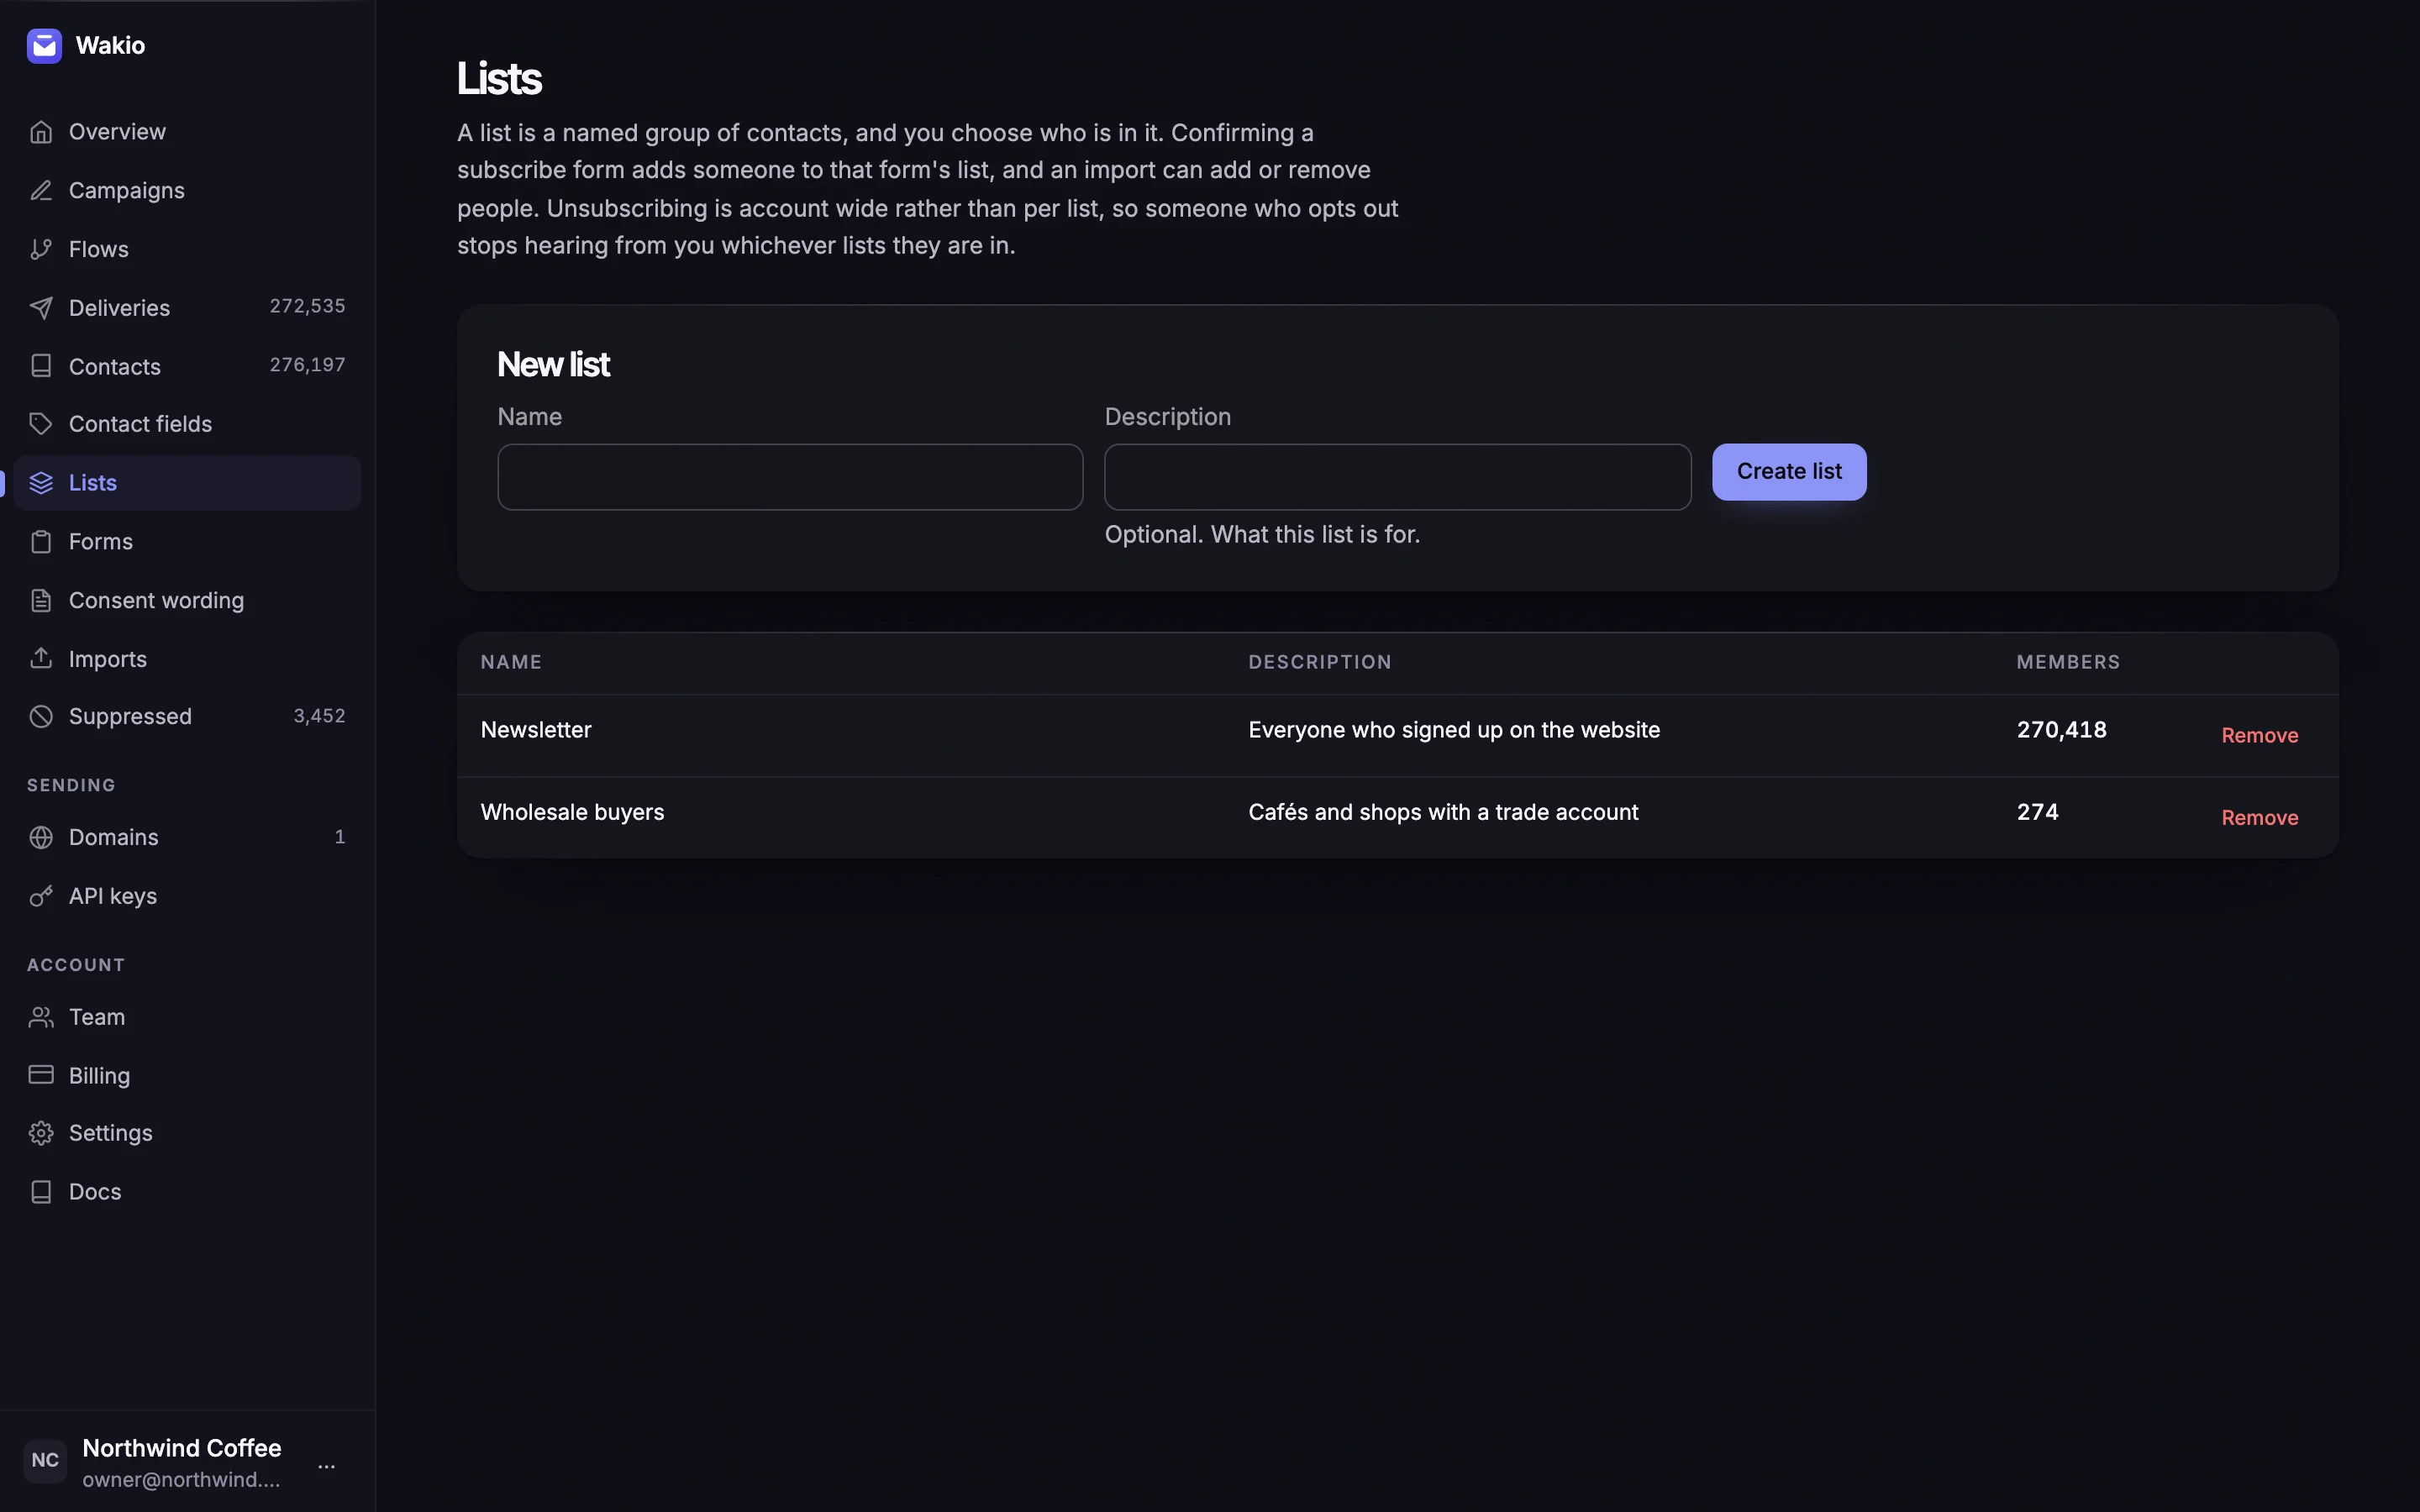Click the NC account avatar

pos(45,1461)
